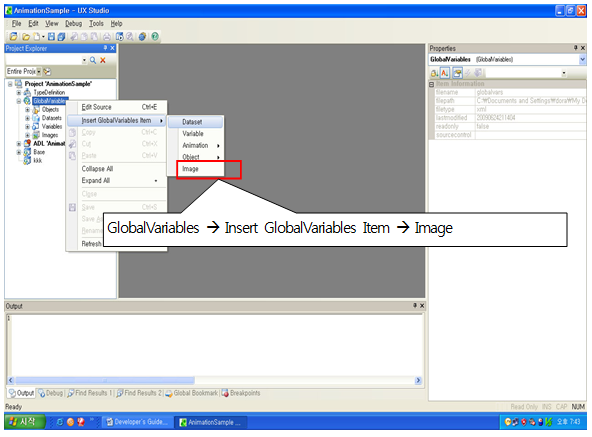Open the New document dropdown arrow

(x=43, y=37)
